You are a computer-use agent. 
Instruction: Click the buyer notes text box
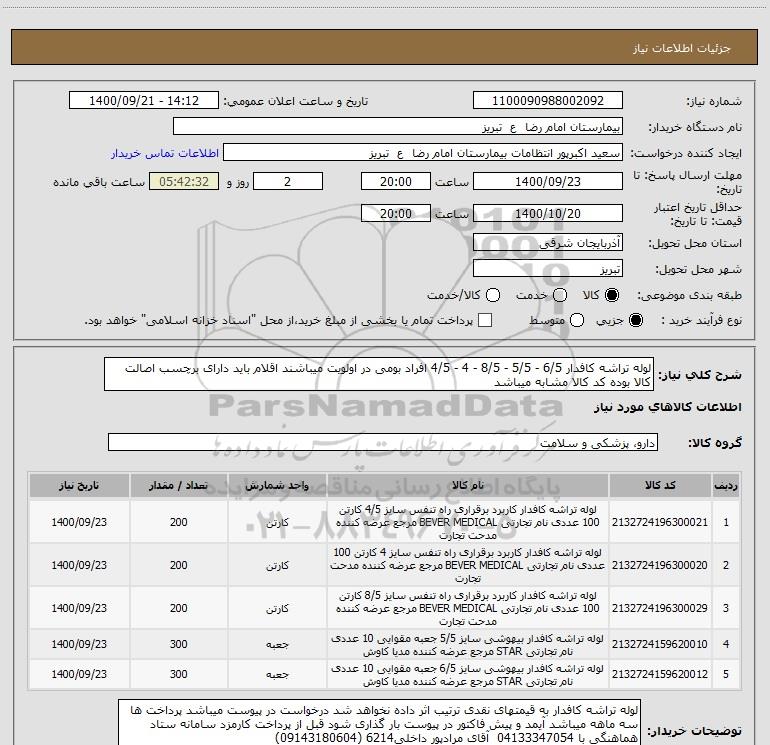click(380, 724)
